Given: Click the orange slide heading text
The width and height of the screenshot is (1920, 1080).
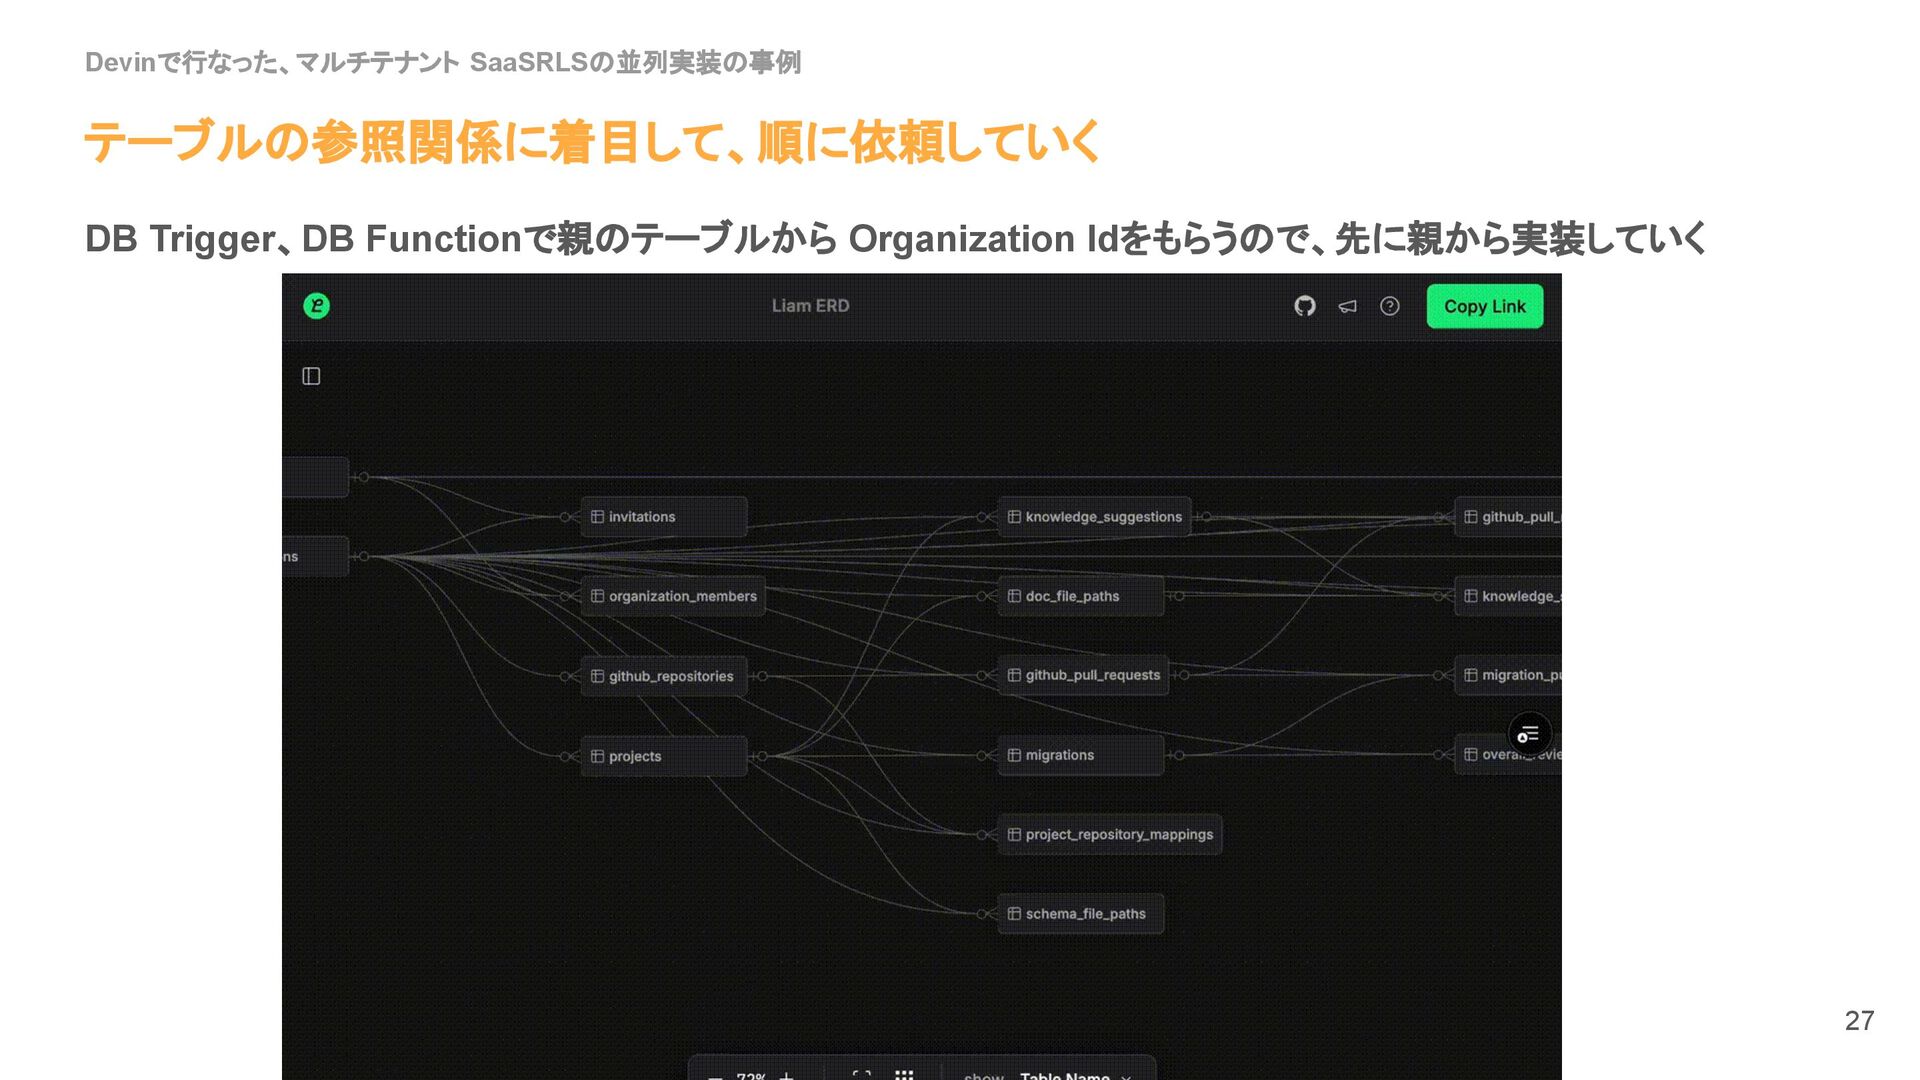Looking at the screenshot, I should tap(592, 142).
